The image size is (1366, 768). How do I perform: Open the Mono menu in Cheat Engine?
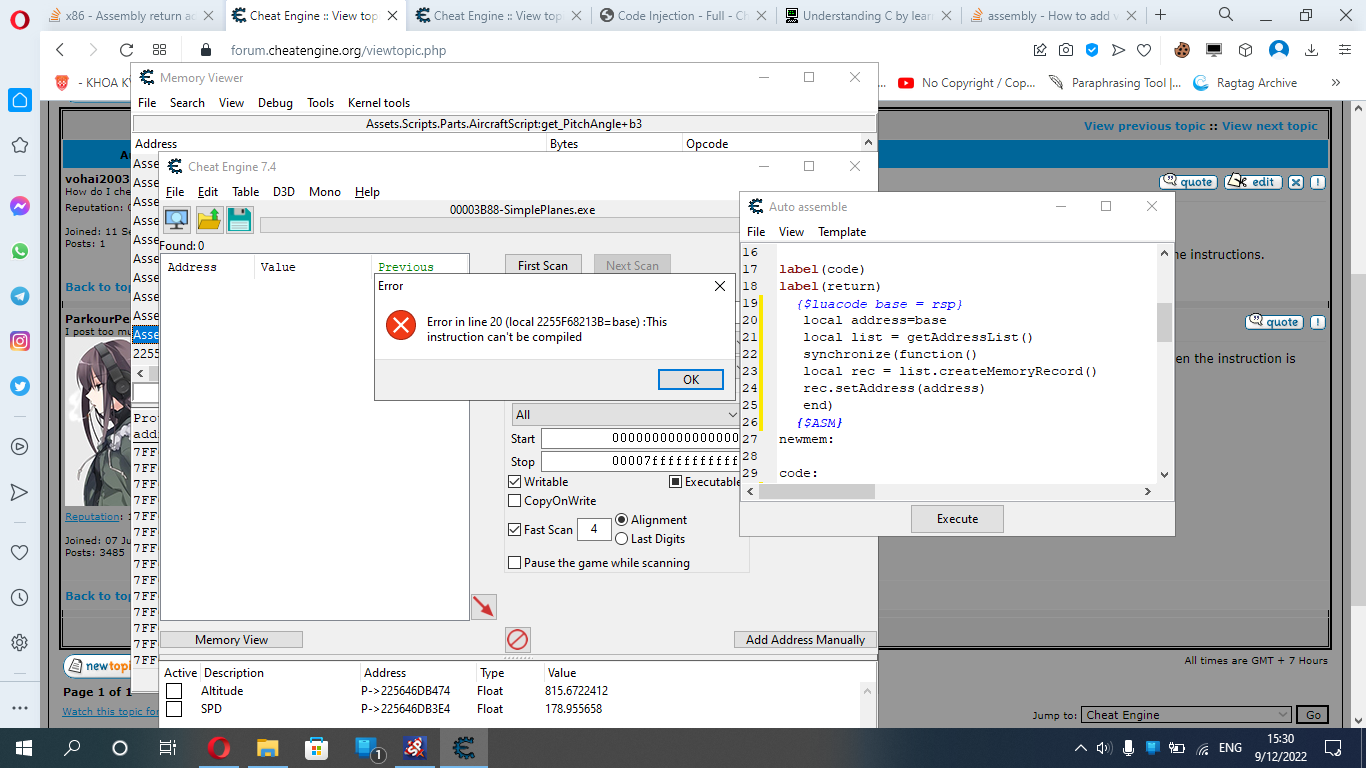(325, 192)
